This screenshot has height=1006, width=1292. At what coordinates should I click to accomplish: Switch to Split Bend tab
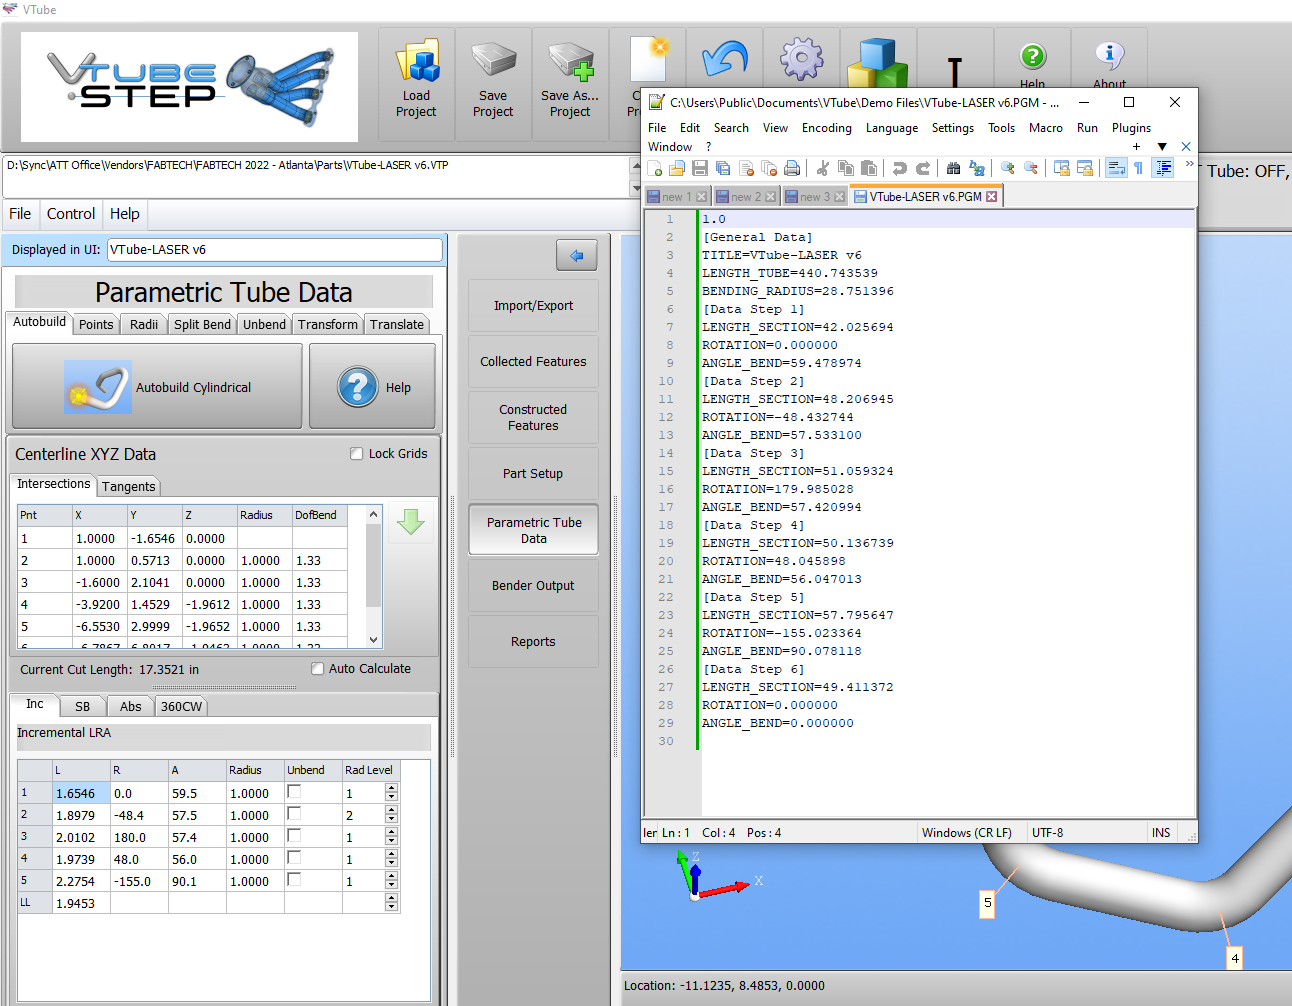pyautogui.click(x=202, y=325)
